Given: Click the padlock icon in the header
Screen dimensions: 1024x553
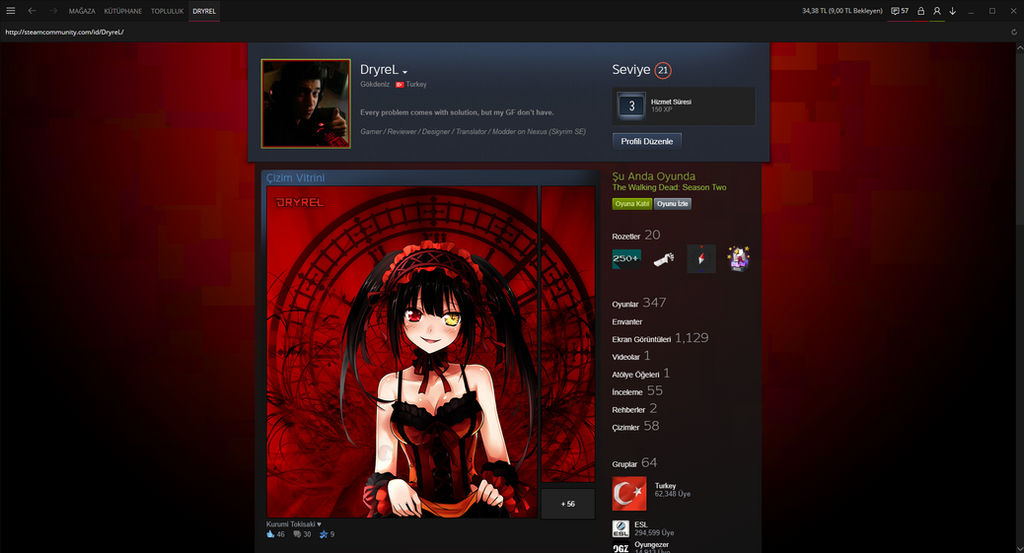Looking at the screenshot, I should (921, 10).
